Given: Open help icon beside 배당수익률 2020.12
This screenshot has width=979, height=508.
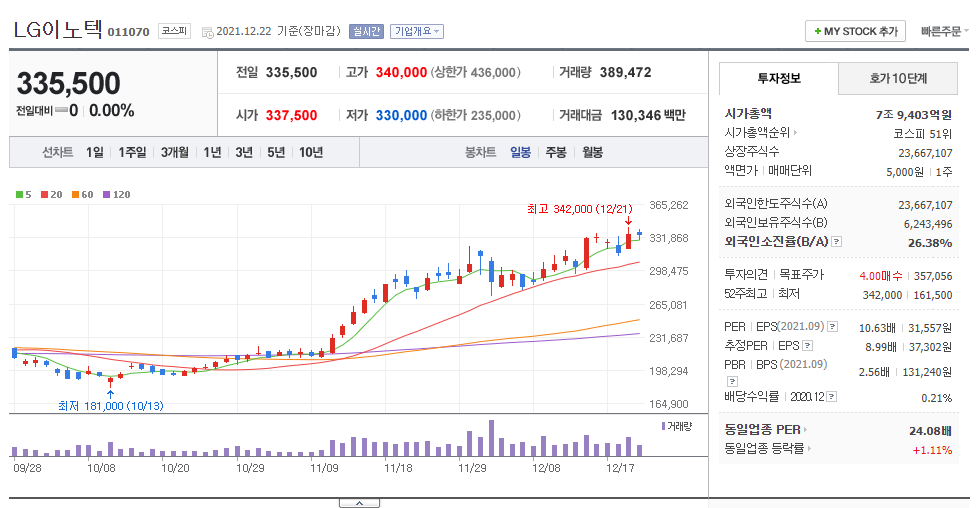Looking at the screenshot, I should pyautogui.click(x=832, y=396).
